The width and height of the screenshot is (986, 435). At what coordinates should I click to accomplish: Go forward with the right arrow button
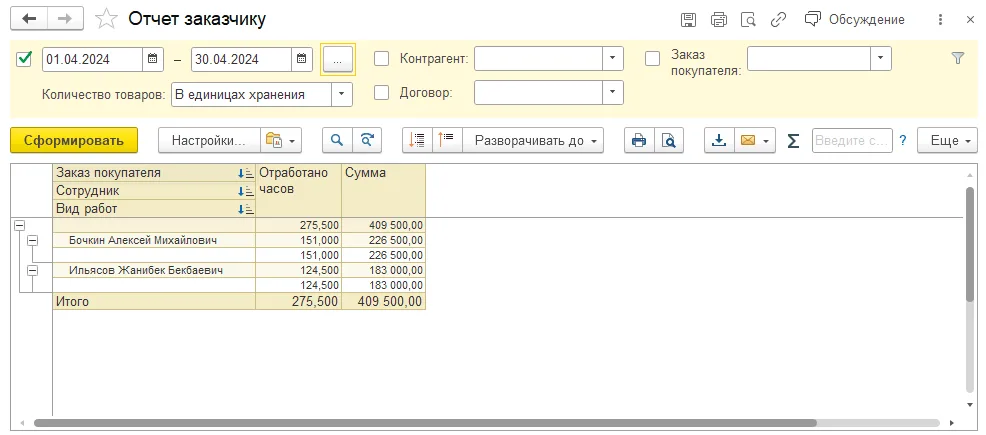pyautogui.click(x=65, y=19)
